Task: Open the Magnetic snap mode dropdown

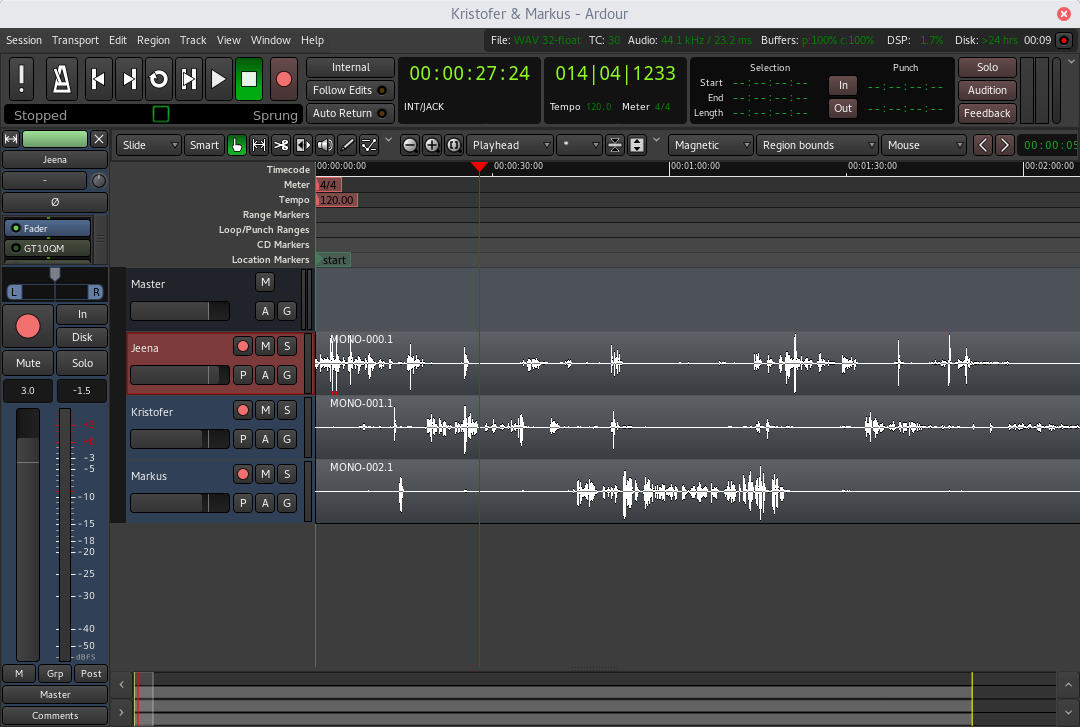Action: pyautogui.click(x=710, y=145)
